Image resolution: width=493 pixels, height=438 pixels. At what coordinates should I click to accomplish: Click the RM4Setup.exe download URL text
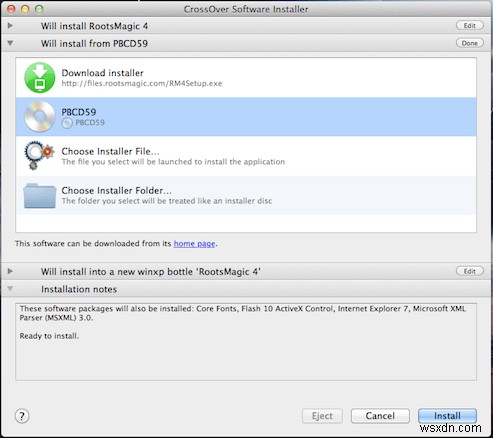(142, 83)
